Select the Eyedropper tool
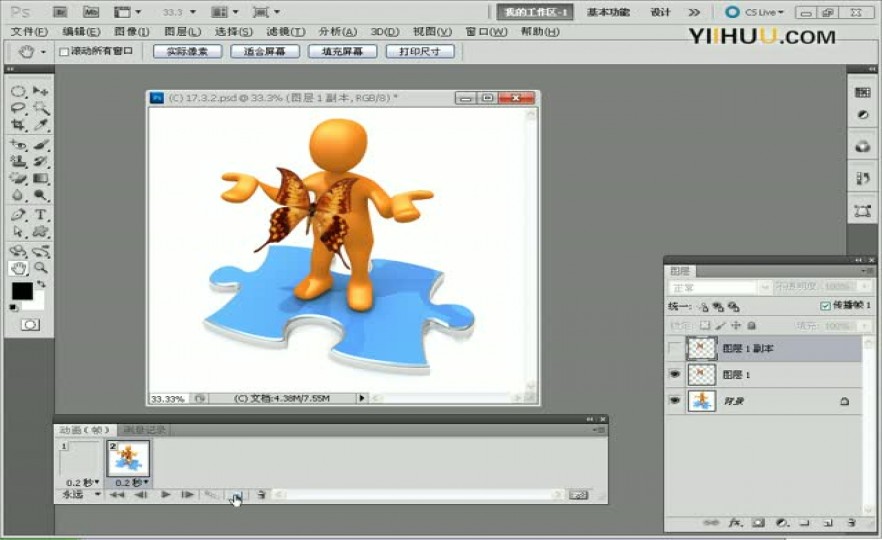This screenshot has width=882, height=540. coord(40,124)
